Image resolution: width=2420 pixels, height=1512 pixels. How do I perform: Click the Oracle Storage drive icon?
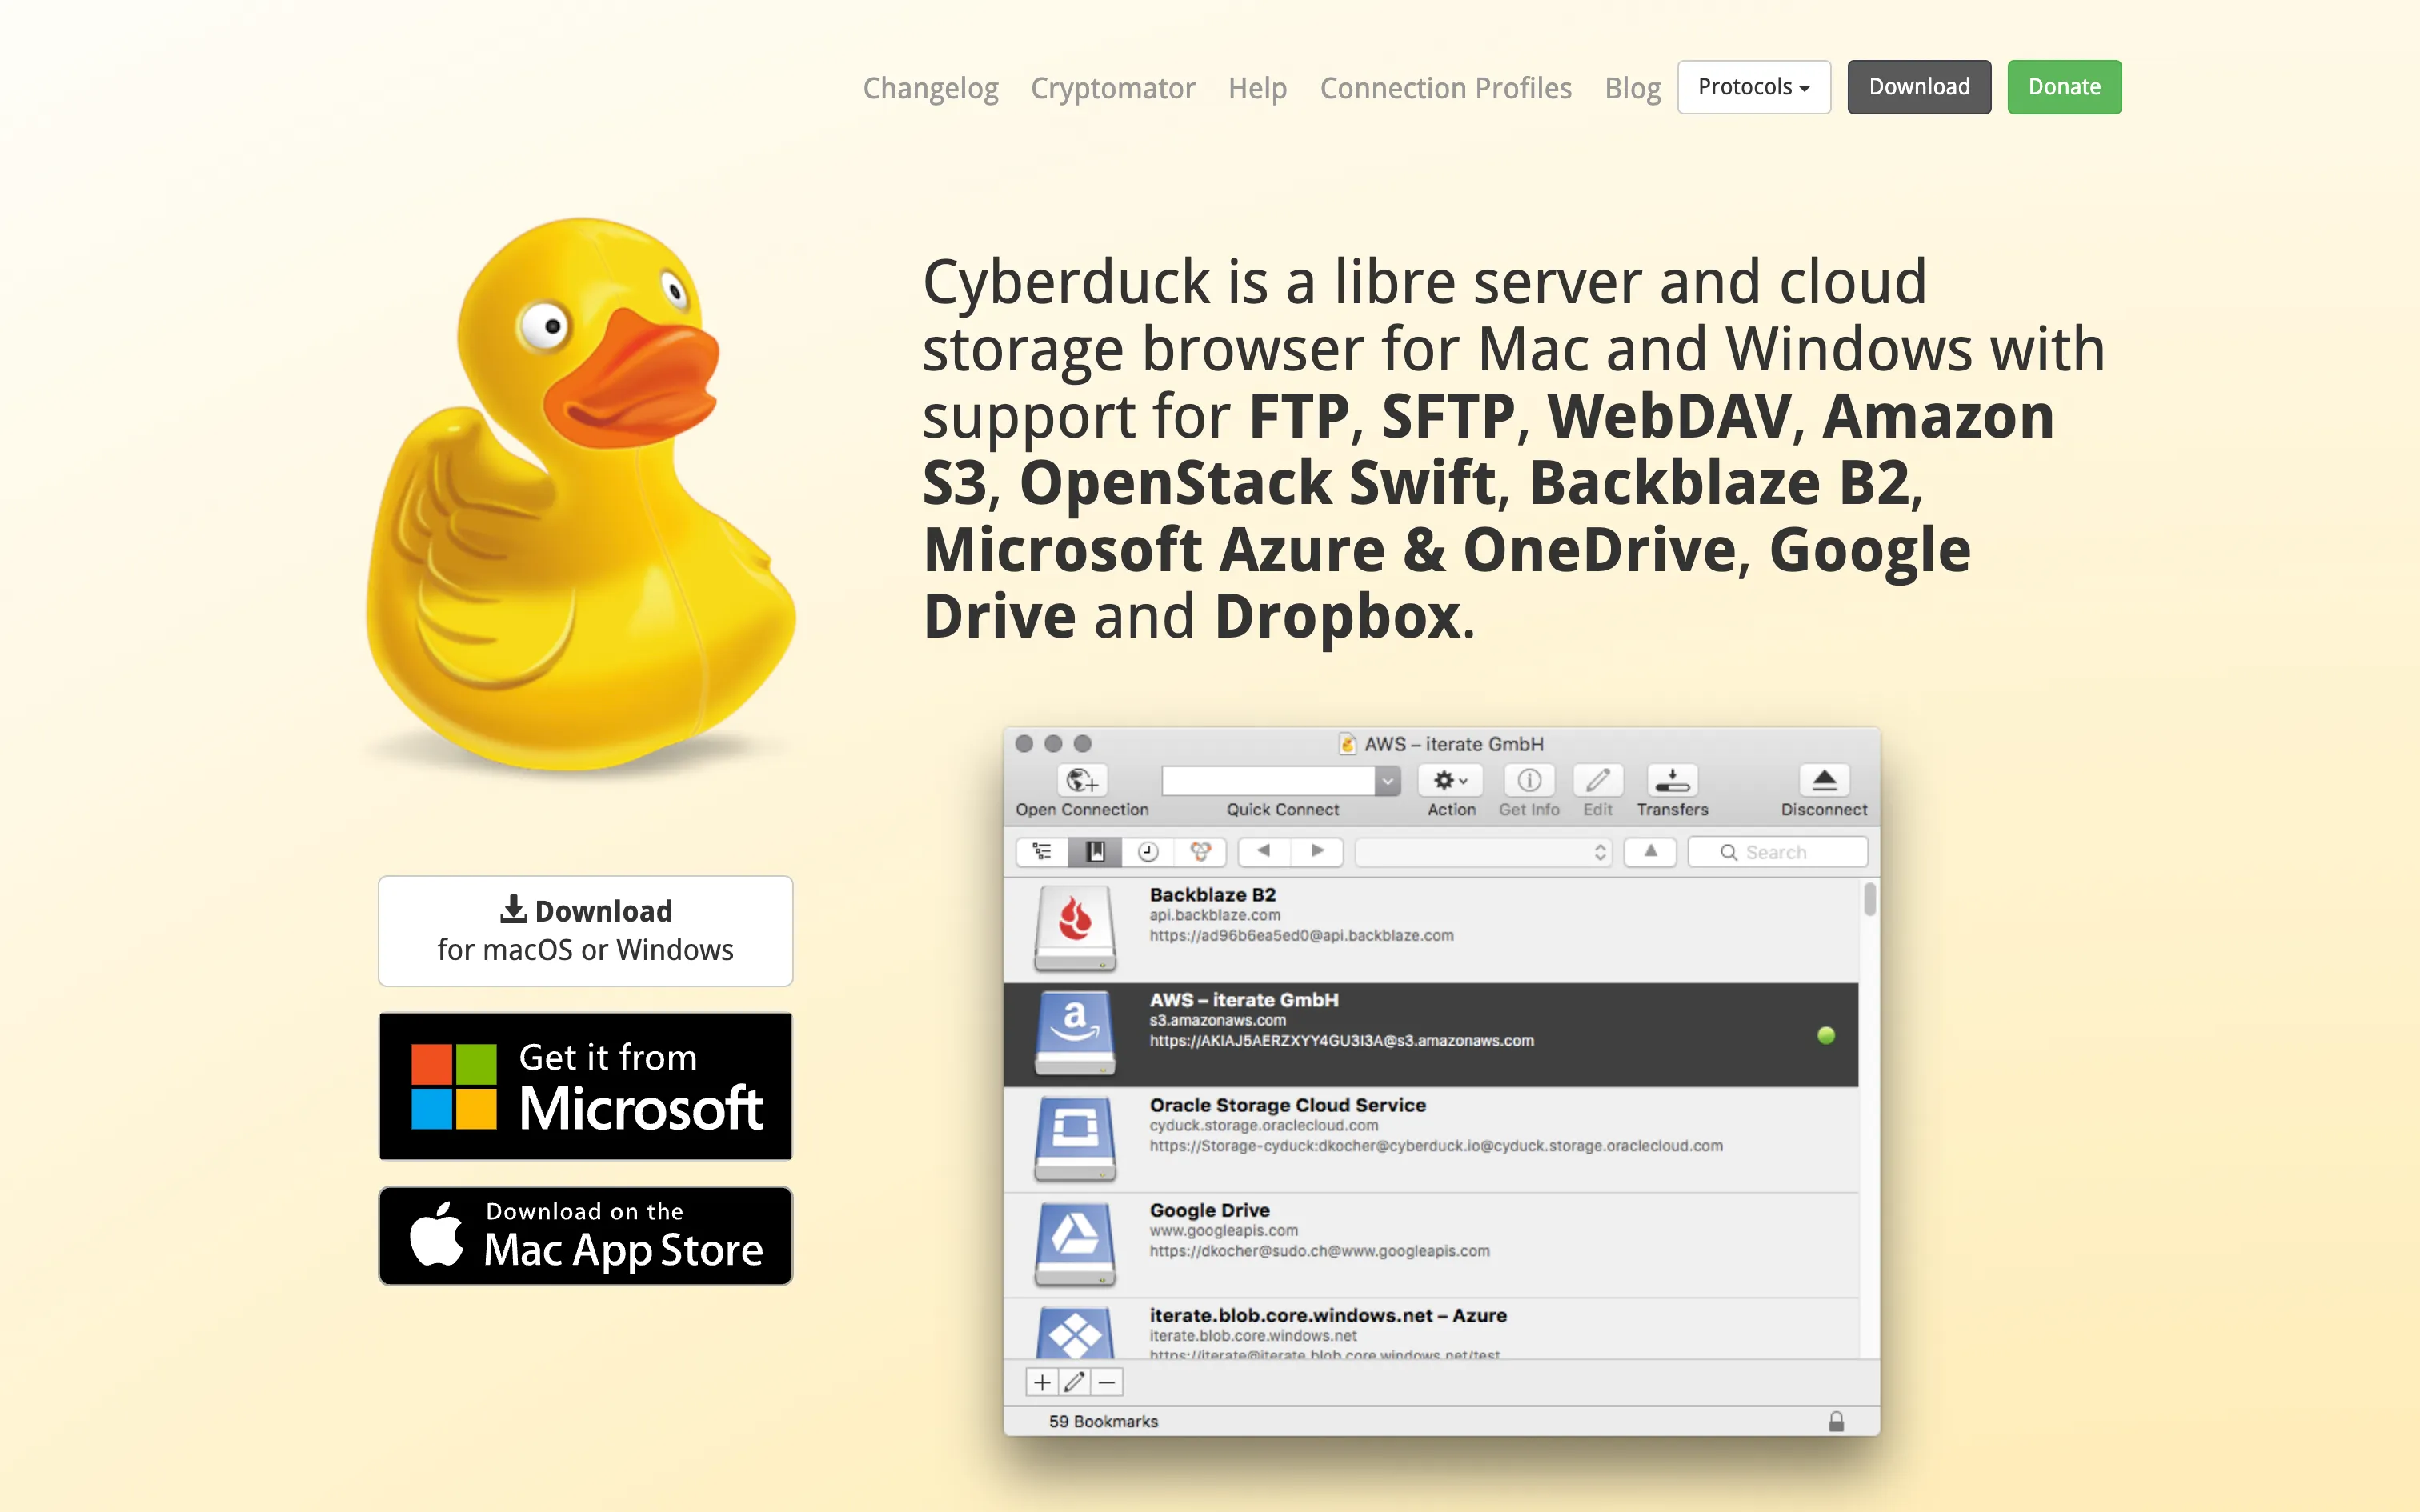click(1075, 1138)
